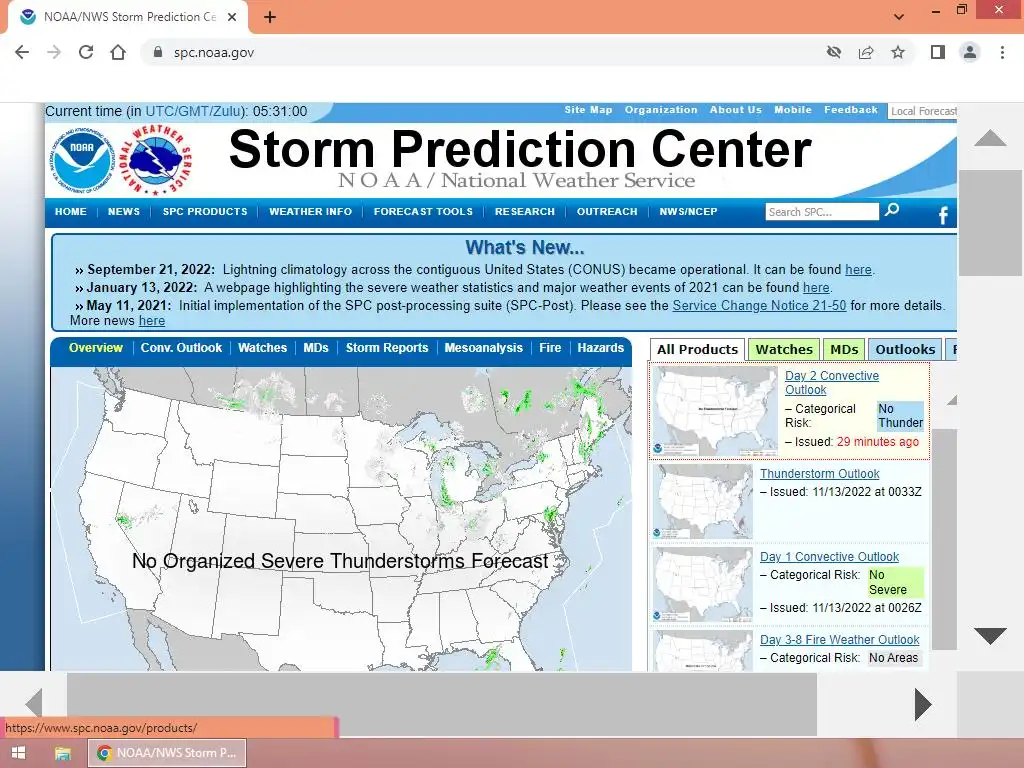The image size is (1024, 768).
Task: View site info via padlock icon
Action: pos(157,52)
